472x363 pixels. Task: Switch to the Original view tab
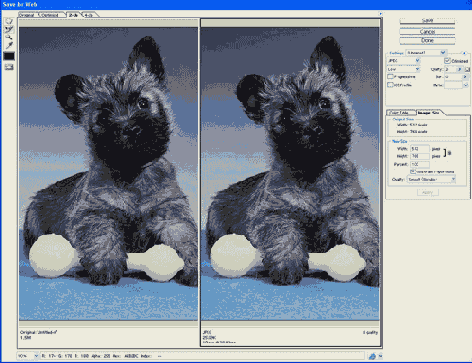tap(27, 15)
